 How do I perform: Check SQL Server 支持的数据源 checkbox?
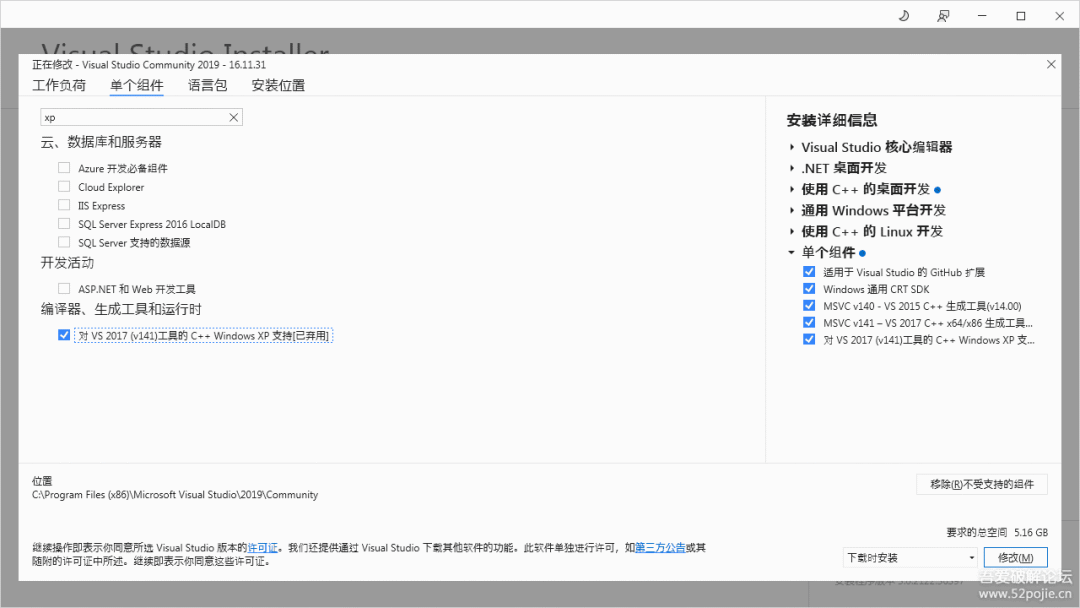(64, 242)
